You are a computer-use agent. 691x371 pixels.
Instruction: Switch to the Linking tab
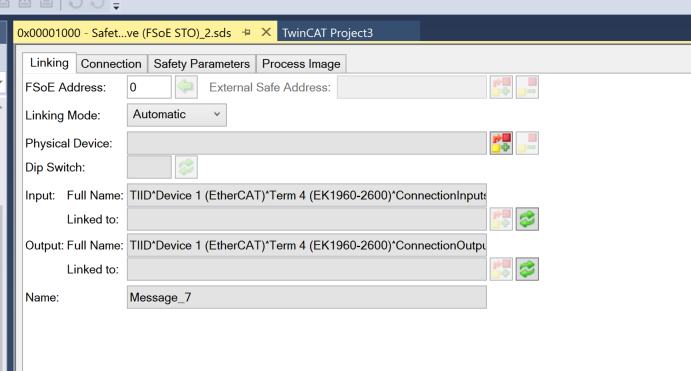point(49,63)
